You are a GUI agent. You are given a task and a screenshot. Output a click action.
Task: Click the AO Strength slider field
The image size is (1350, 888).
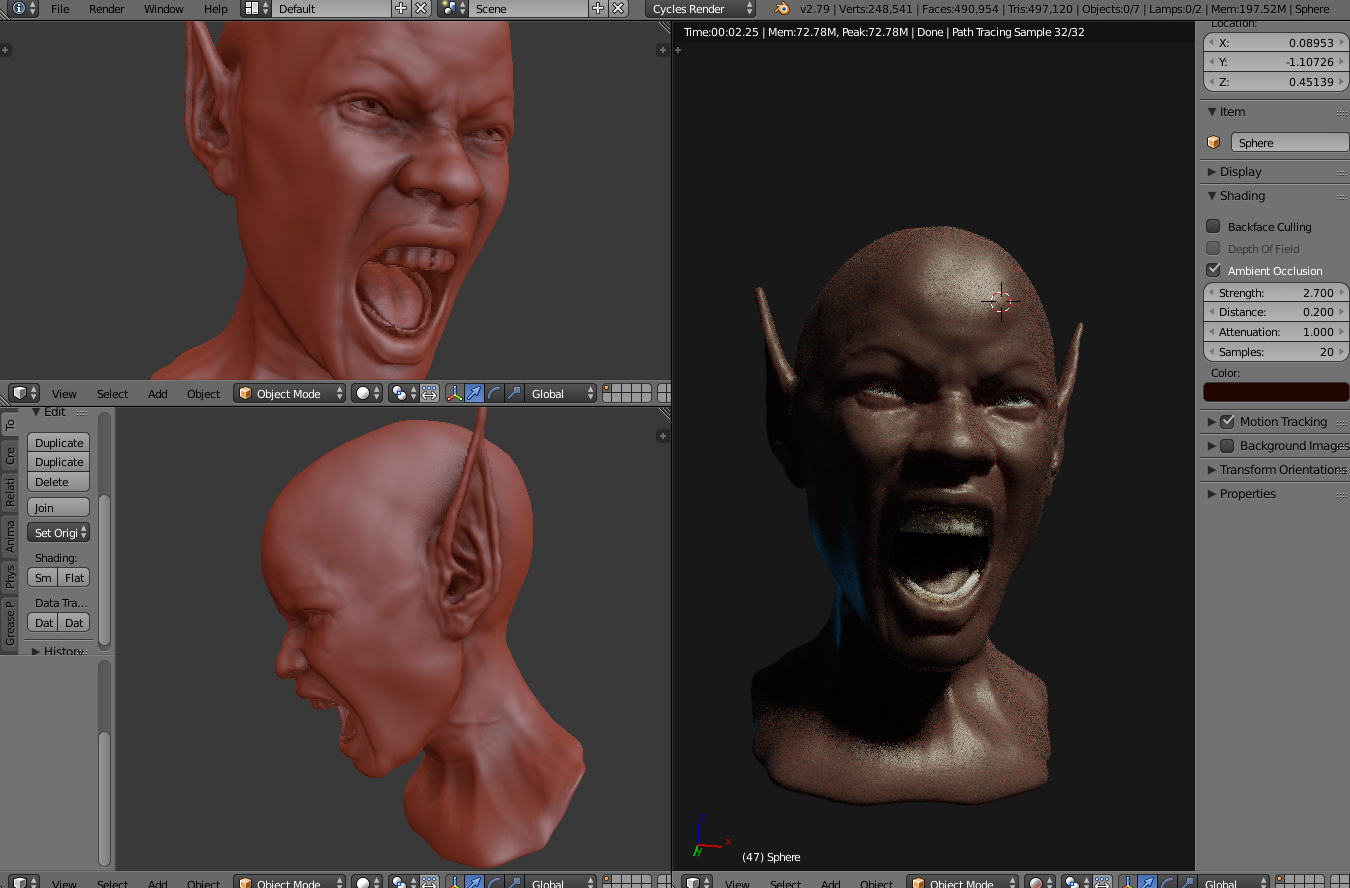pyautogui.click(x=1276, y=293)
